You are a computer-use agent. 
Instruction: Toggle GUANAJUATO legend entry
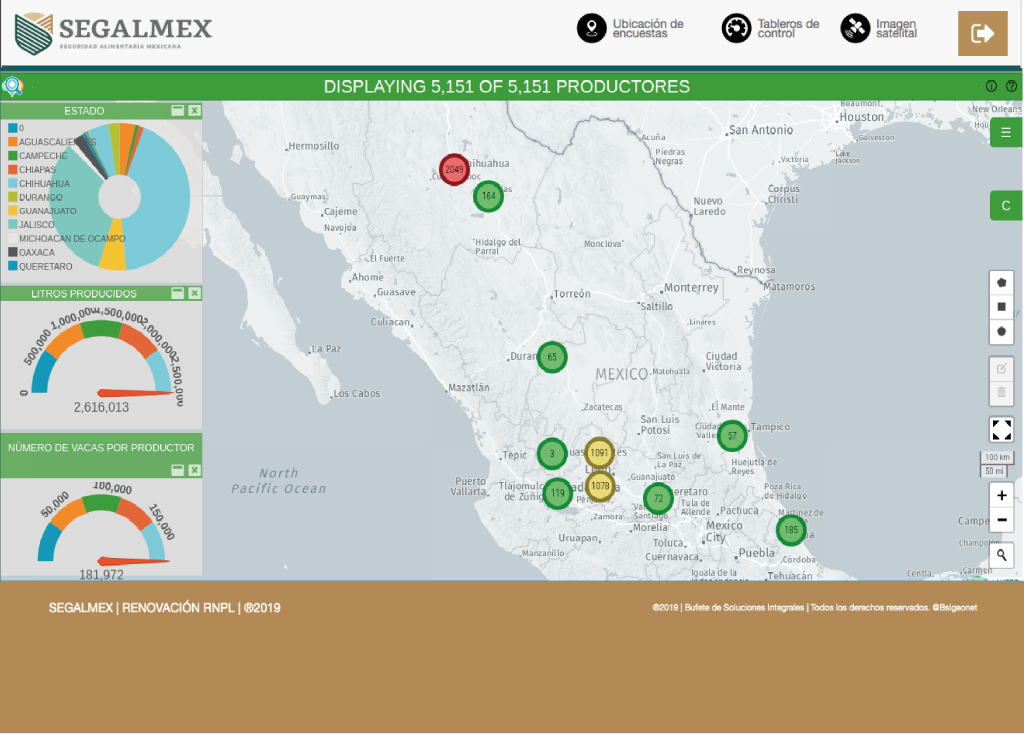tap(47, 211)
